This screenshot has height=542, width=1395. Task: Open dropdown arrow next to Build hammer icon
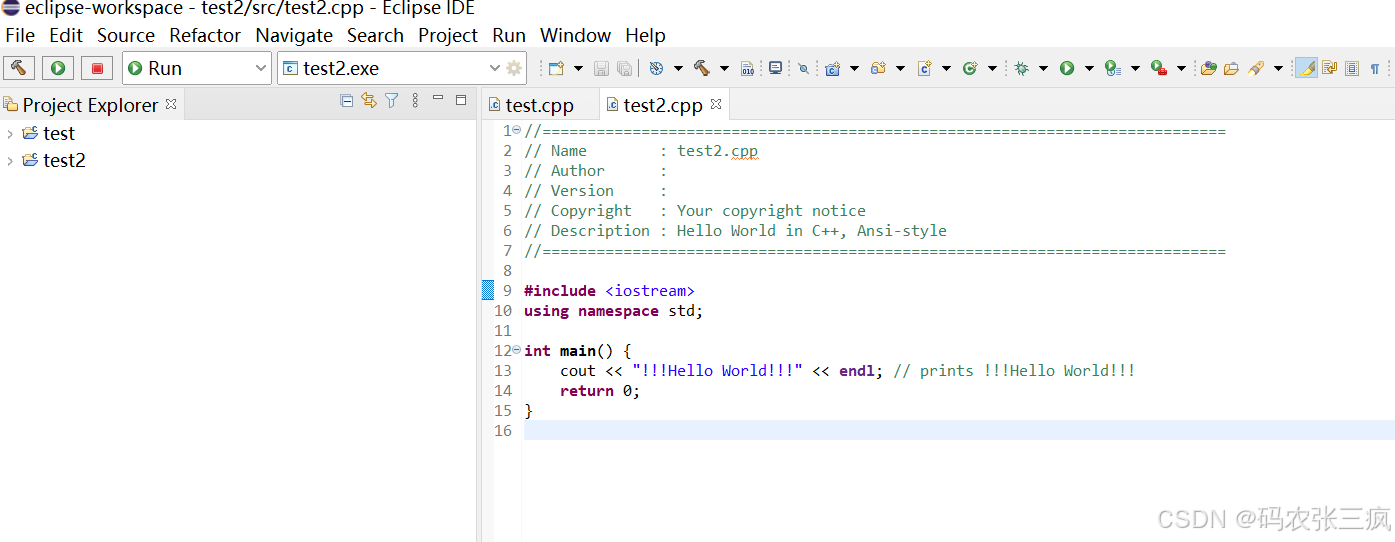tap(724, 68)
